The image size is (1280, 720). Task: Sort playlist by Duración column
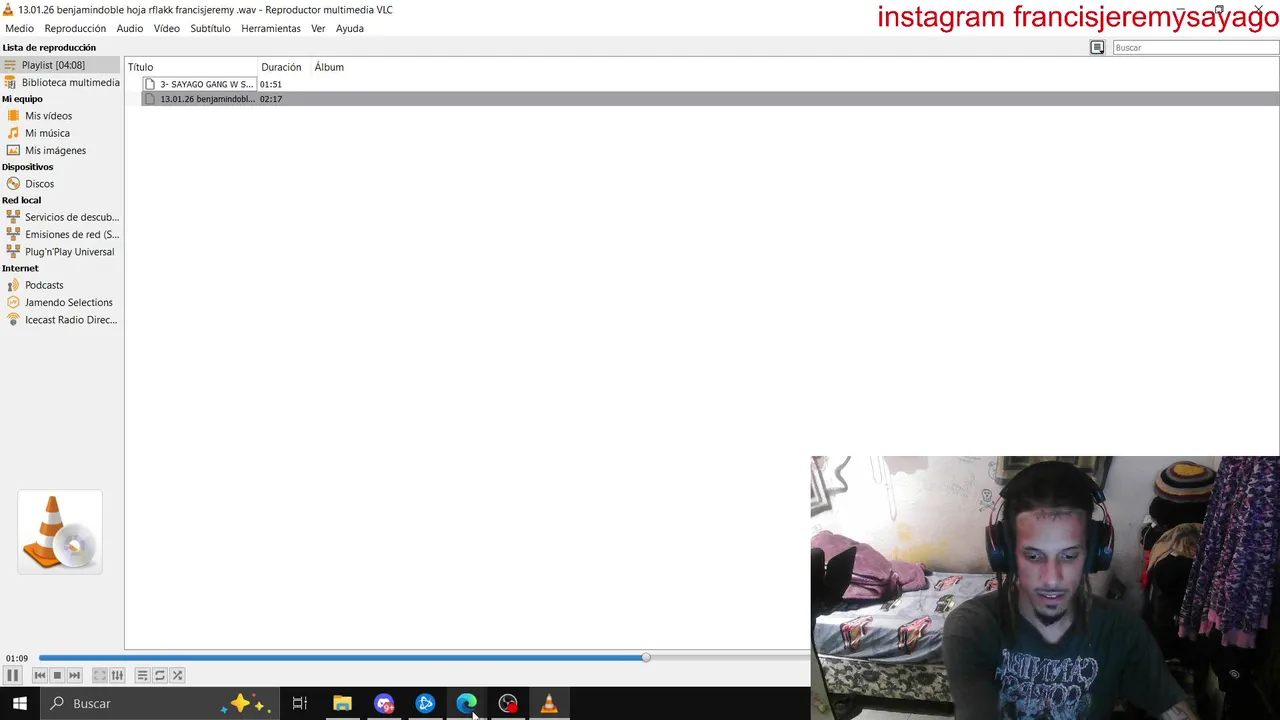click(284, 67)
